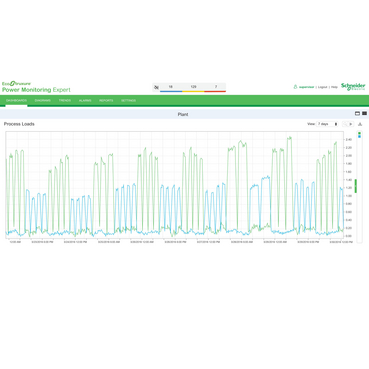Go to next time range arrow
Image resolution: width=369 pixels, height=369 pixels.
(350, 124)
